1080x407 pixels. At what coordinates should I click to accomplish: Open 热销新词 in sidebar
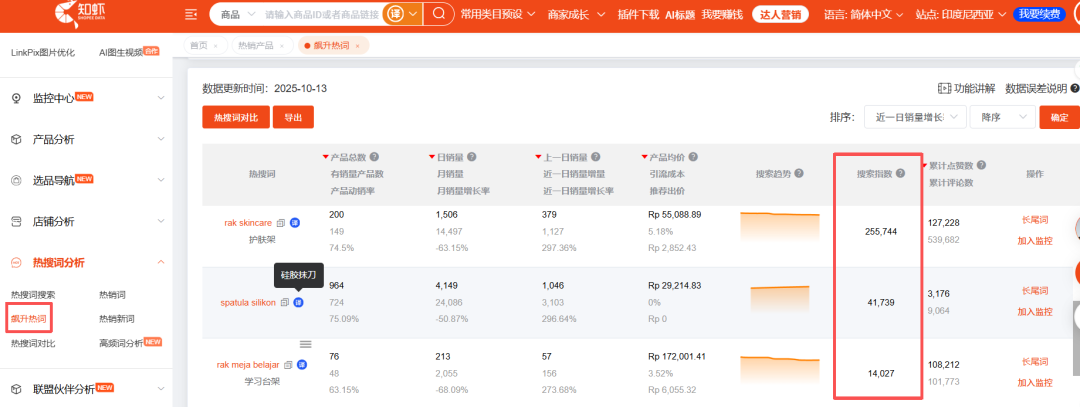[x=116, y=319]
